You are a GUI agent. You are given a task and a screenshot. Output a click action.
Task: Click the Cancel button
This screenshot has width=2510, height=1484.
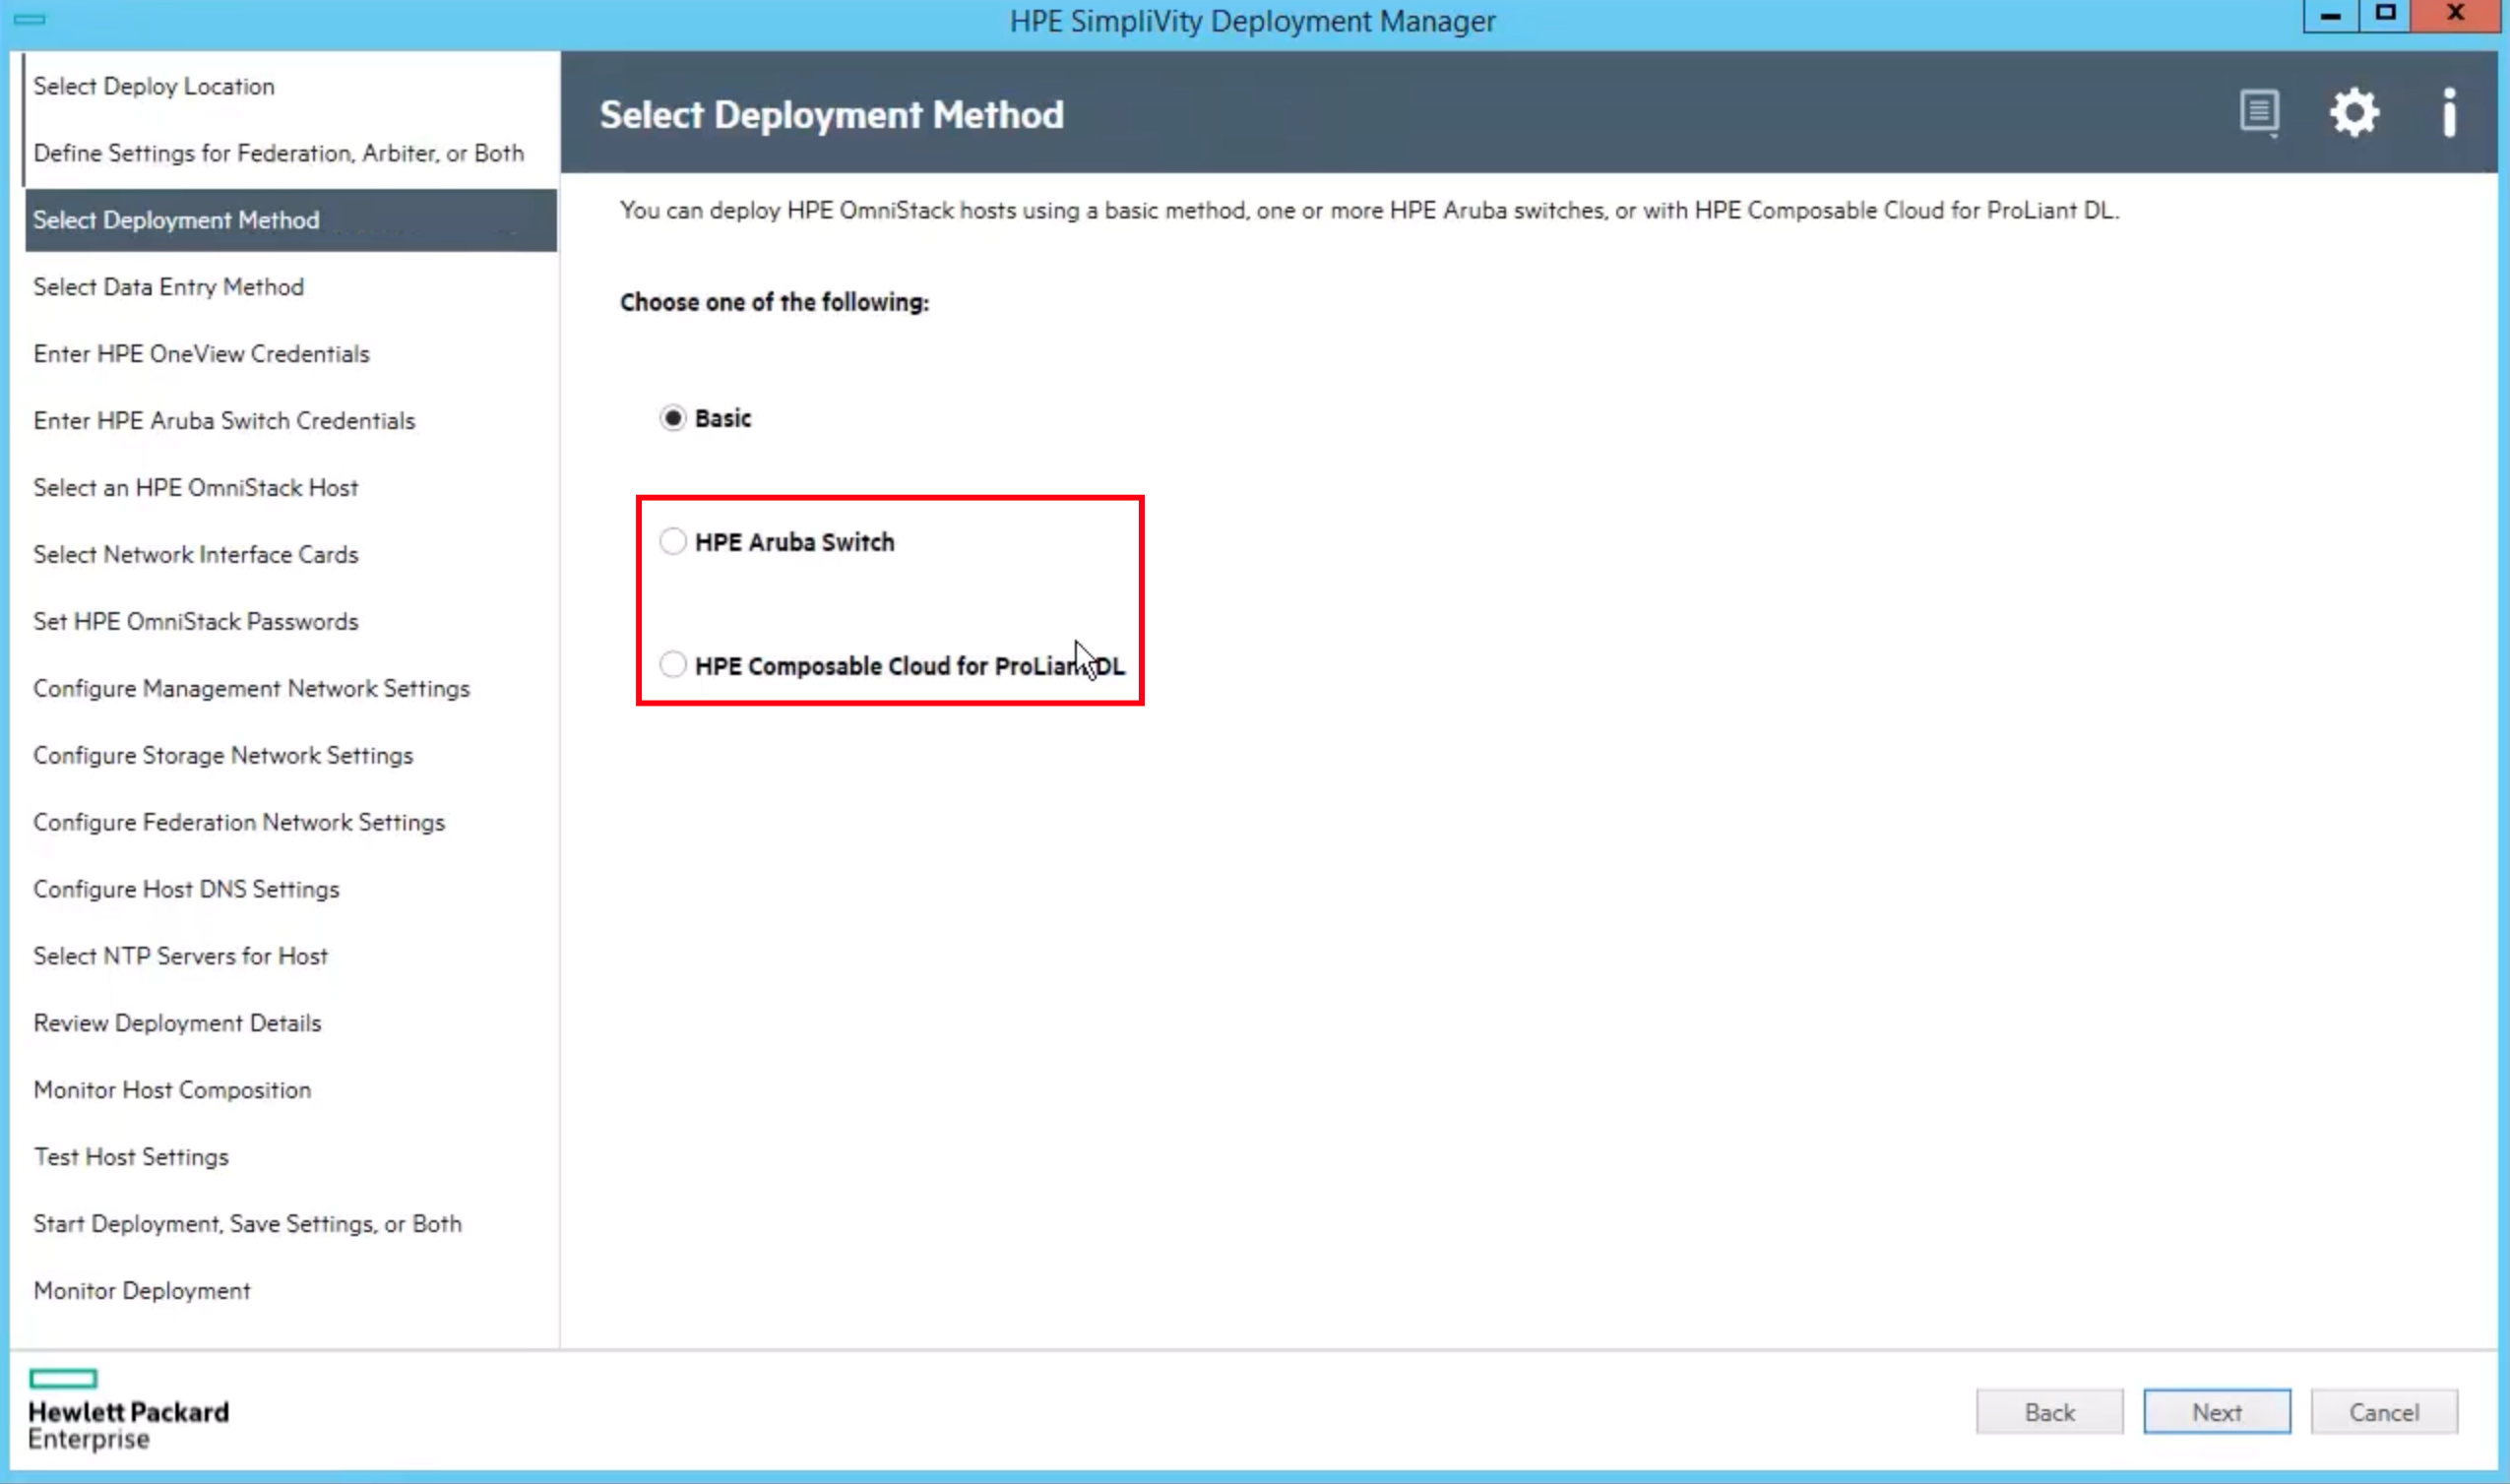[2384, 1412]
